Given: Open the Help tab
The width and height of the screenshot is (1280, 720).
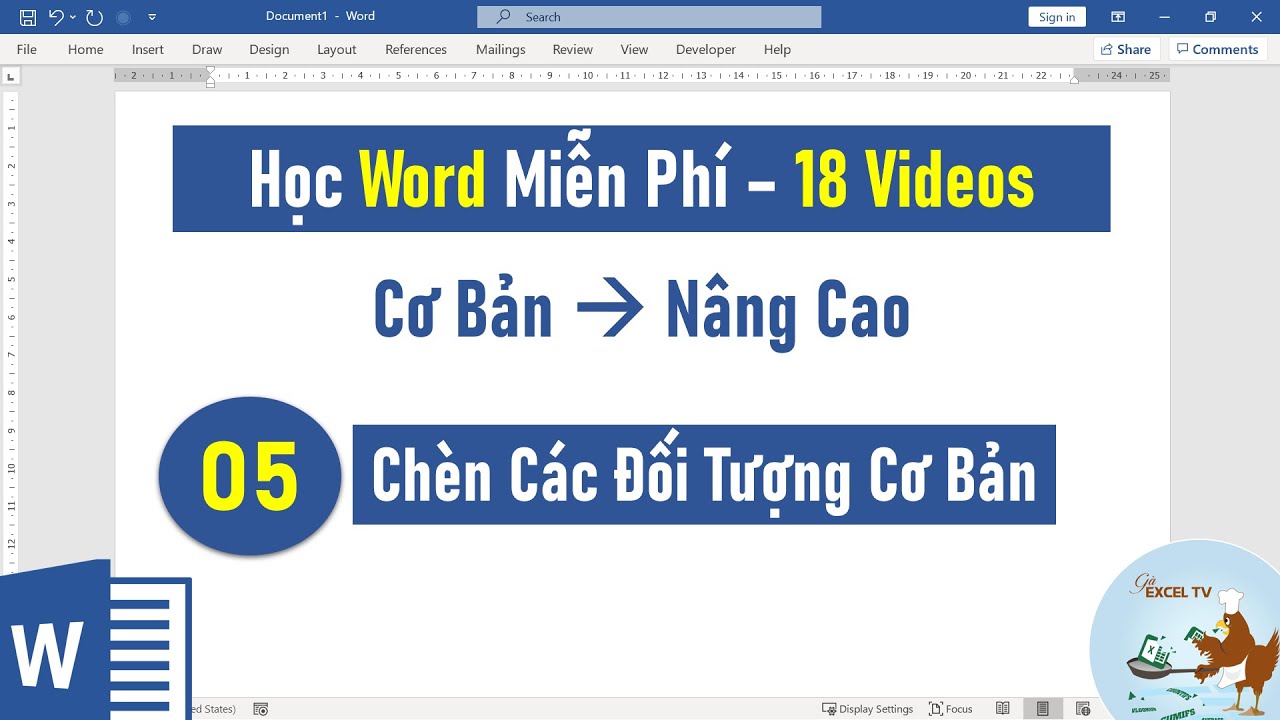Looking at the screenshot, I should (777, 49).
